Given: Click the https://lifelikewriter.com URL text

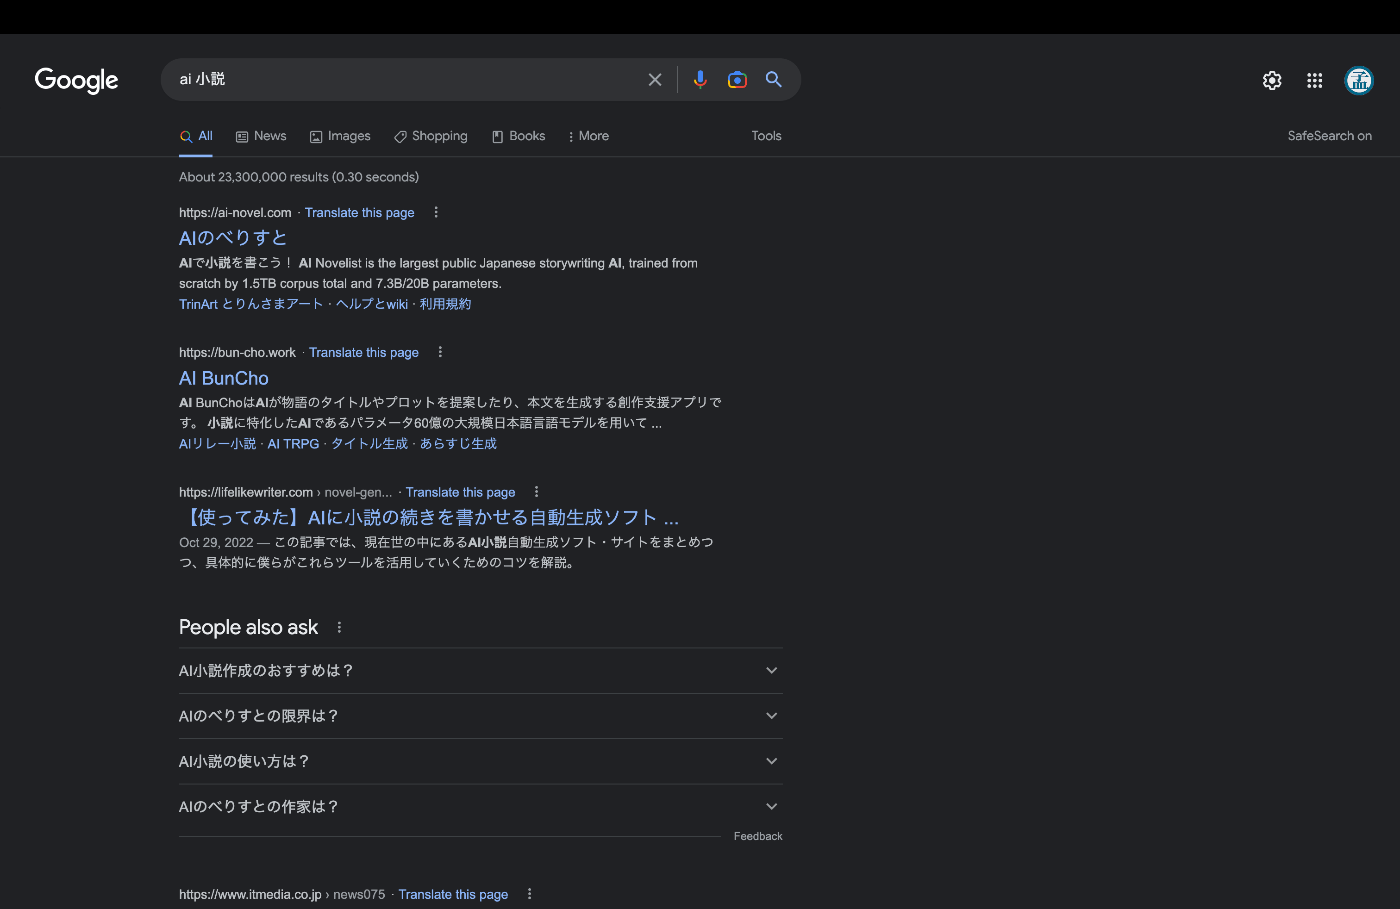Looking at the screenshot, I should 246,493.
